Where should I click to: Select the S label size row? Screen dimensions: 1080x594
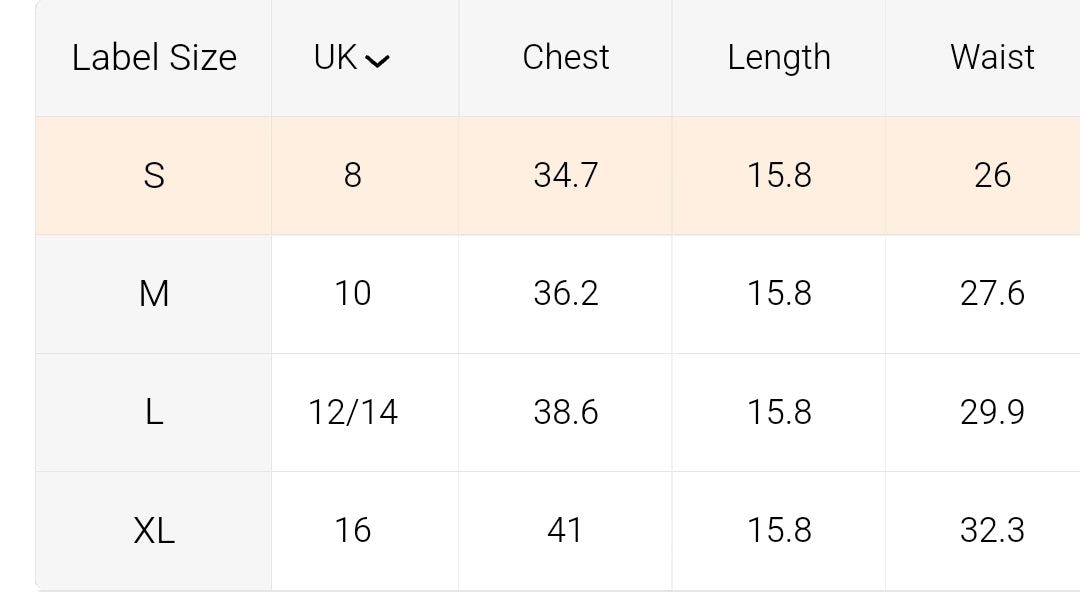154,176
